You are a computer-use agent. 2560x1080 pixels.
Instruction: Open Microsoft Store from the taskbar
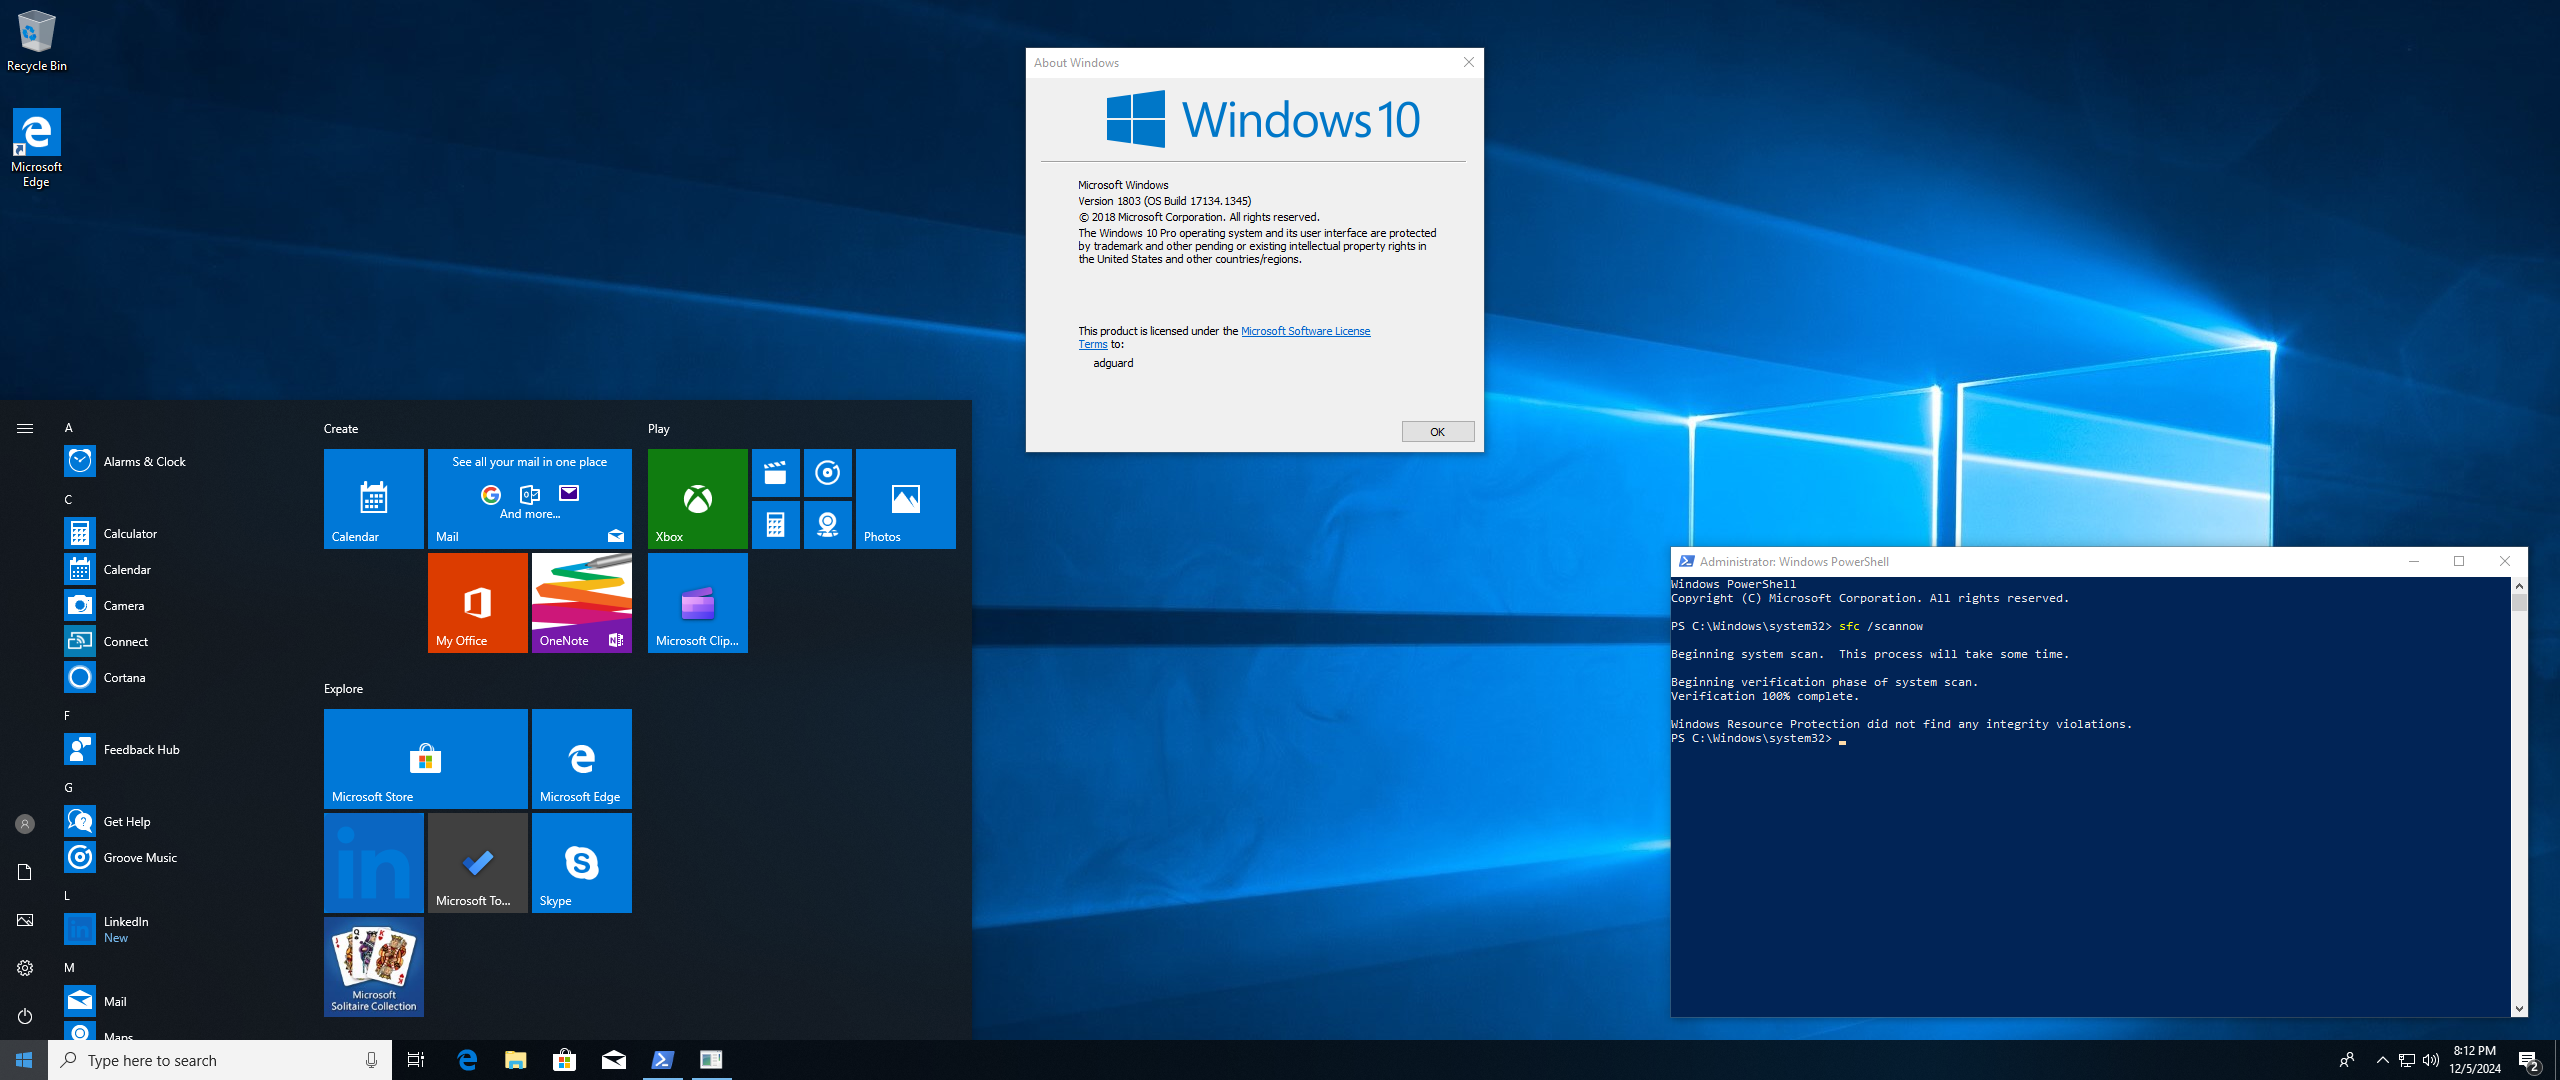(x=565, y=1060)
